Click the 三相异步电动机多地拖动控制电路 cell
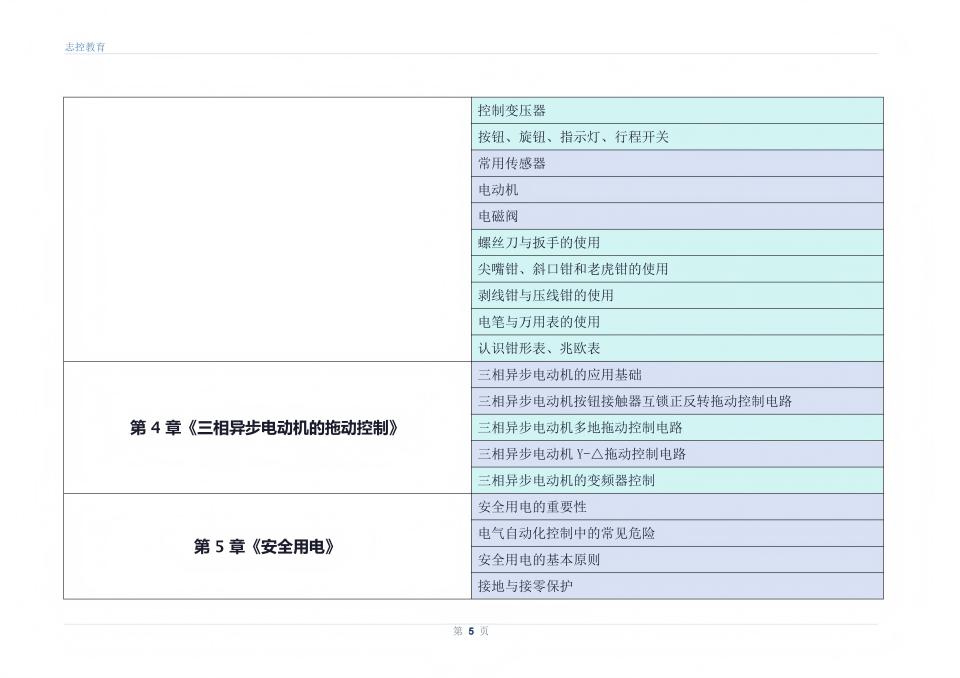The width and height of the screenshot is (960, 678). click(677, 428)
